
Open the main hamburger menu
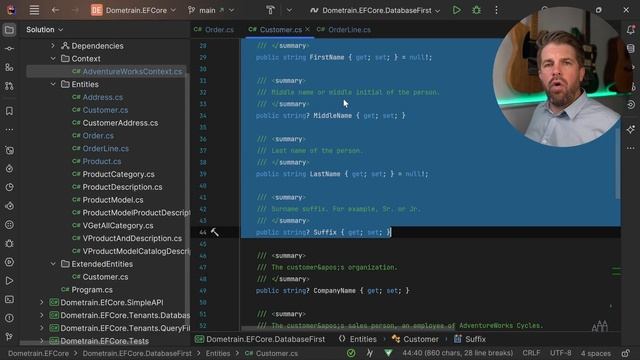pyautogui.click(x=34, y=10)
